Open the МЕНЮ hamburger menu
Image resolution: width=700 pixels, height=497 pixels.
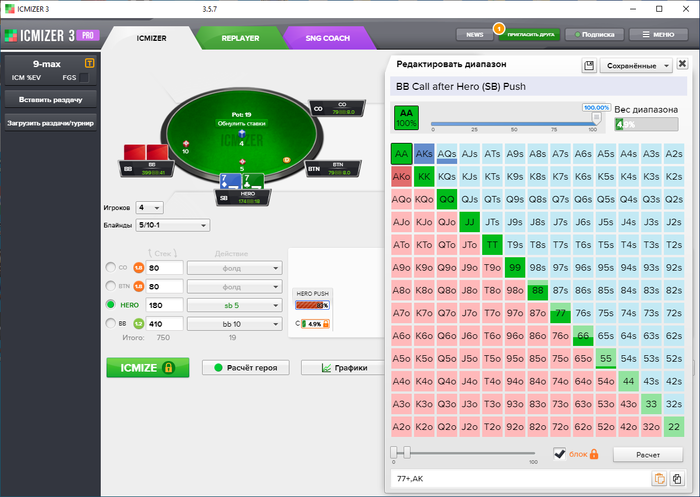click(658, 34)
